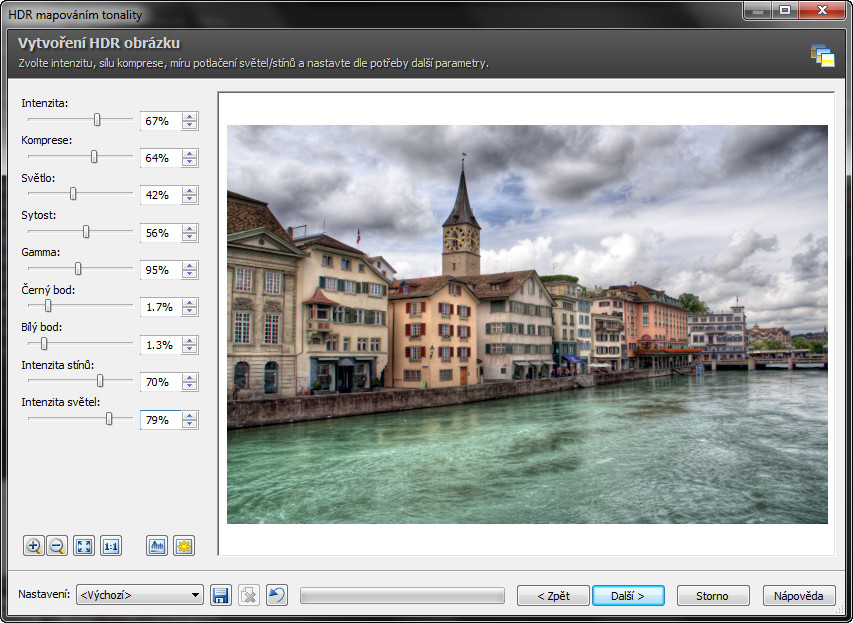Minimize the HDR mapováním tonality window
This screenshot has width=853, height=623.
coord(757,11)
